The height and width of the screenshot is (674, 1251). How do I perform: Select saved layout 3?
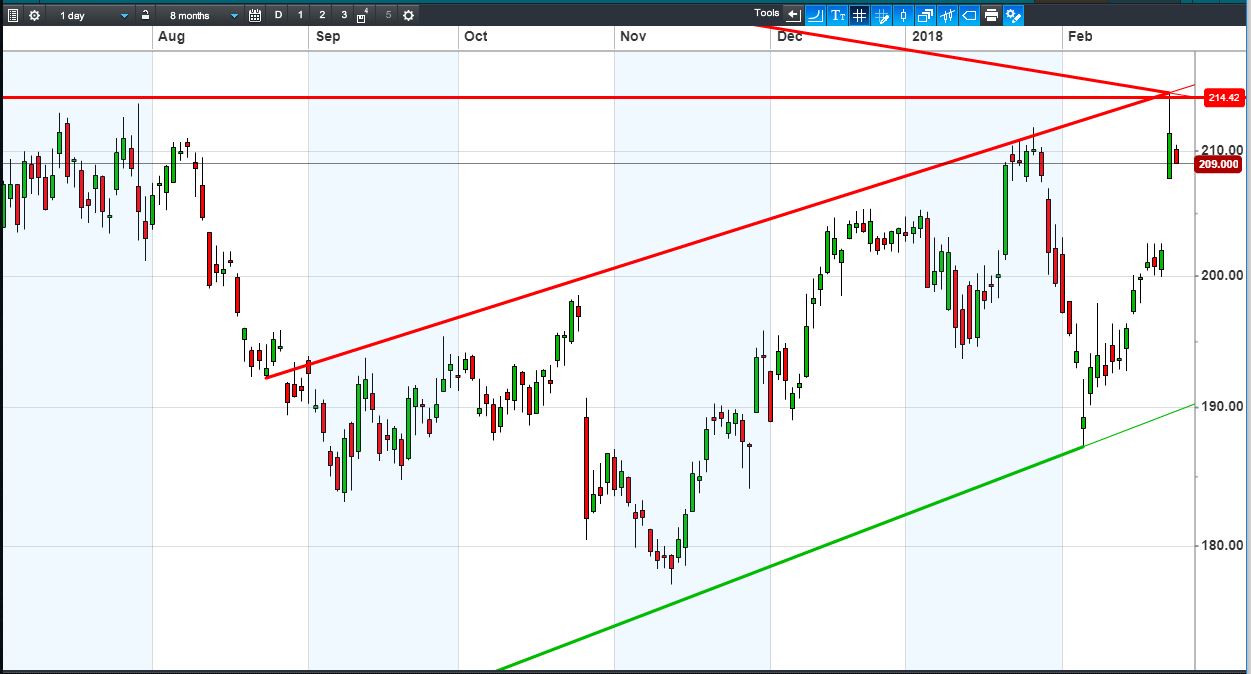[x=344, y=15]
